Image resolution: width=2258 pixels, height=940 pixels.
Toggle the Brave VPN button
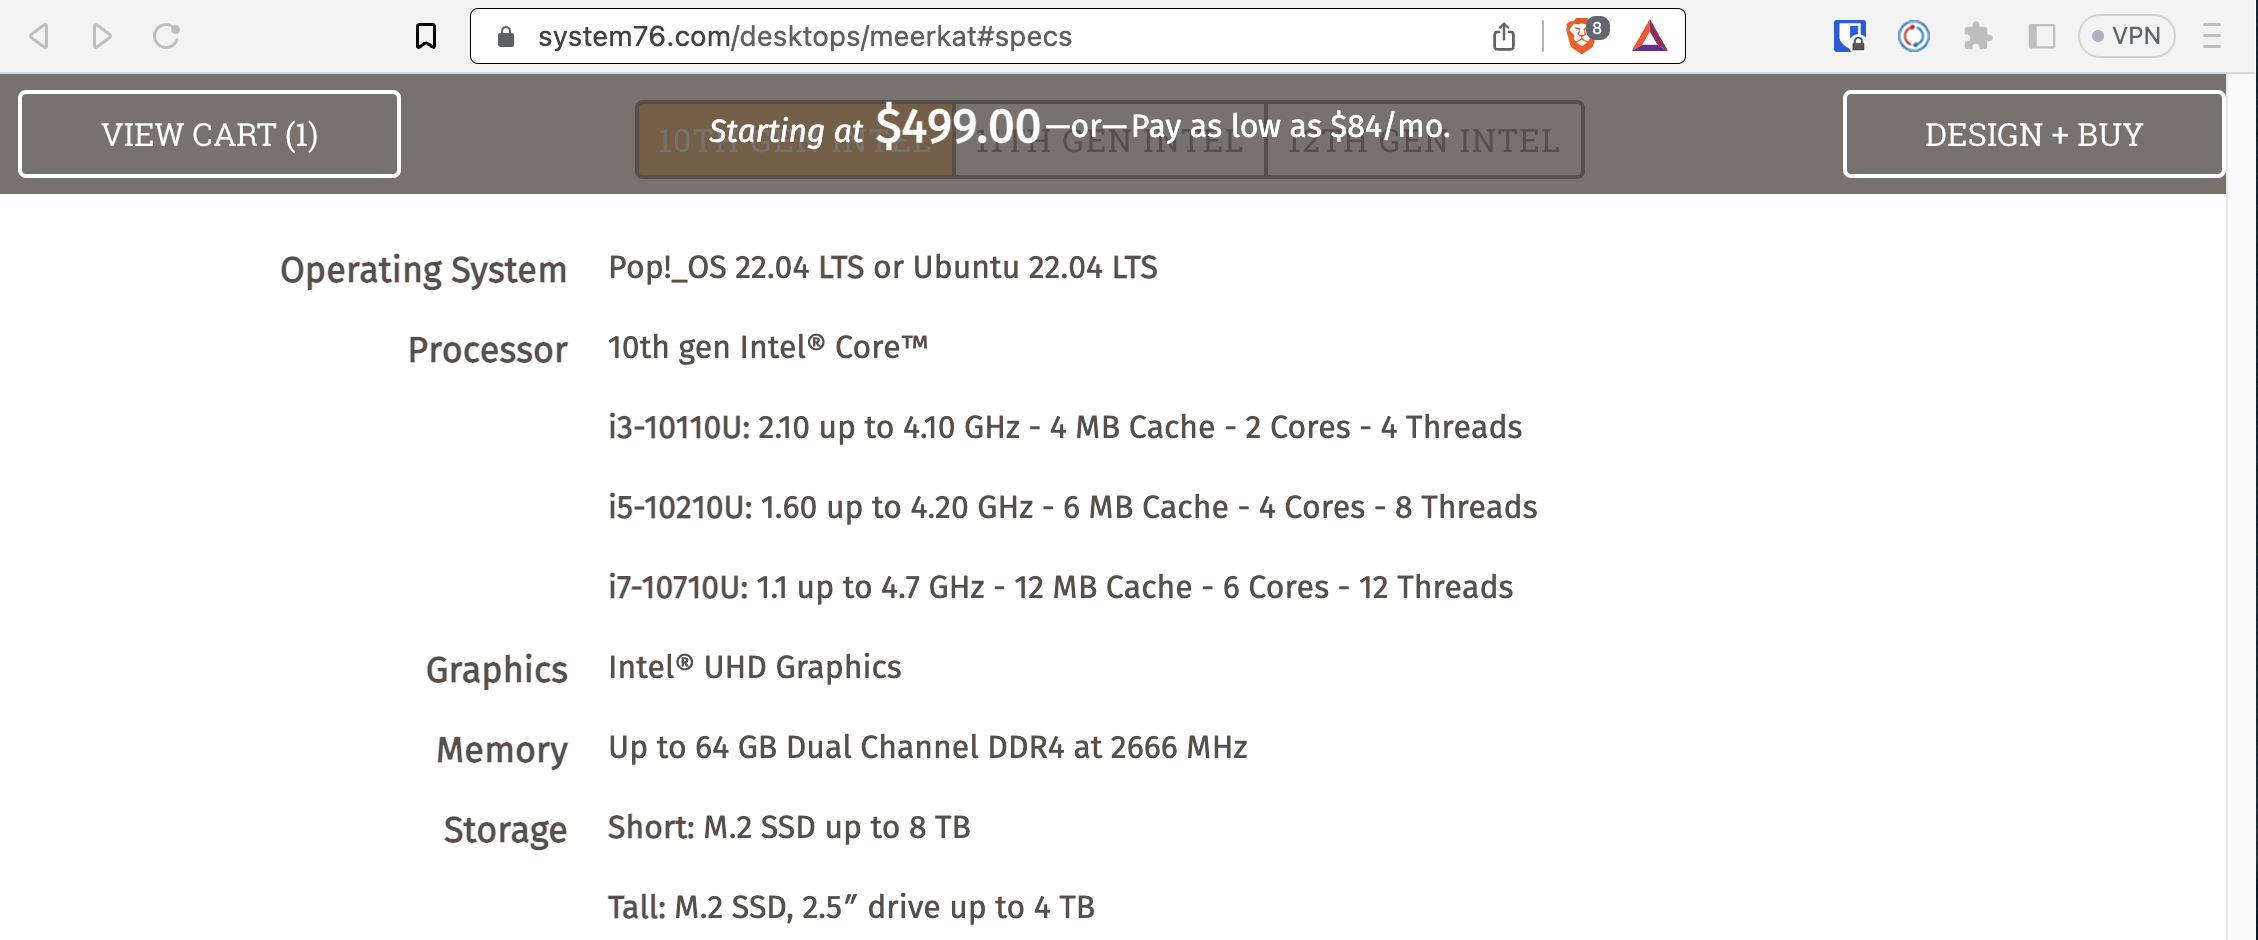click(2126, 37)
